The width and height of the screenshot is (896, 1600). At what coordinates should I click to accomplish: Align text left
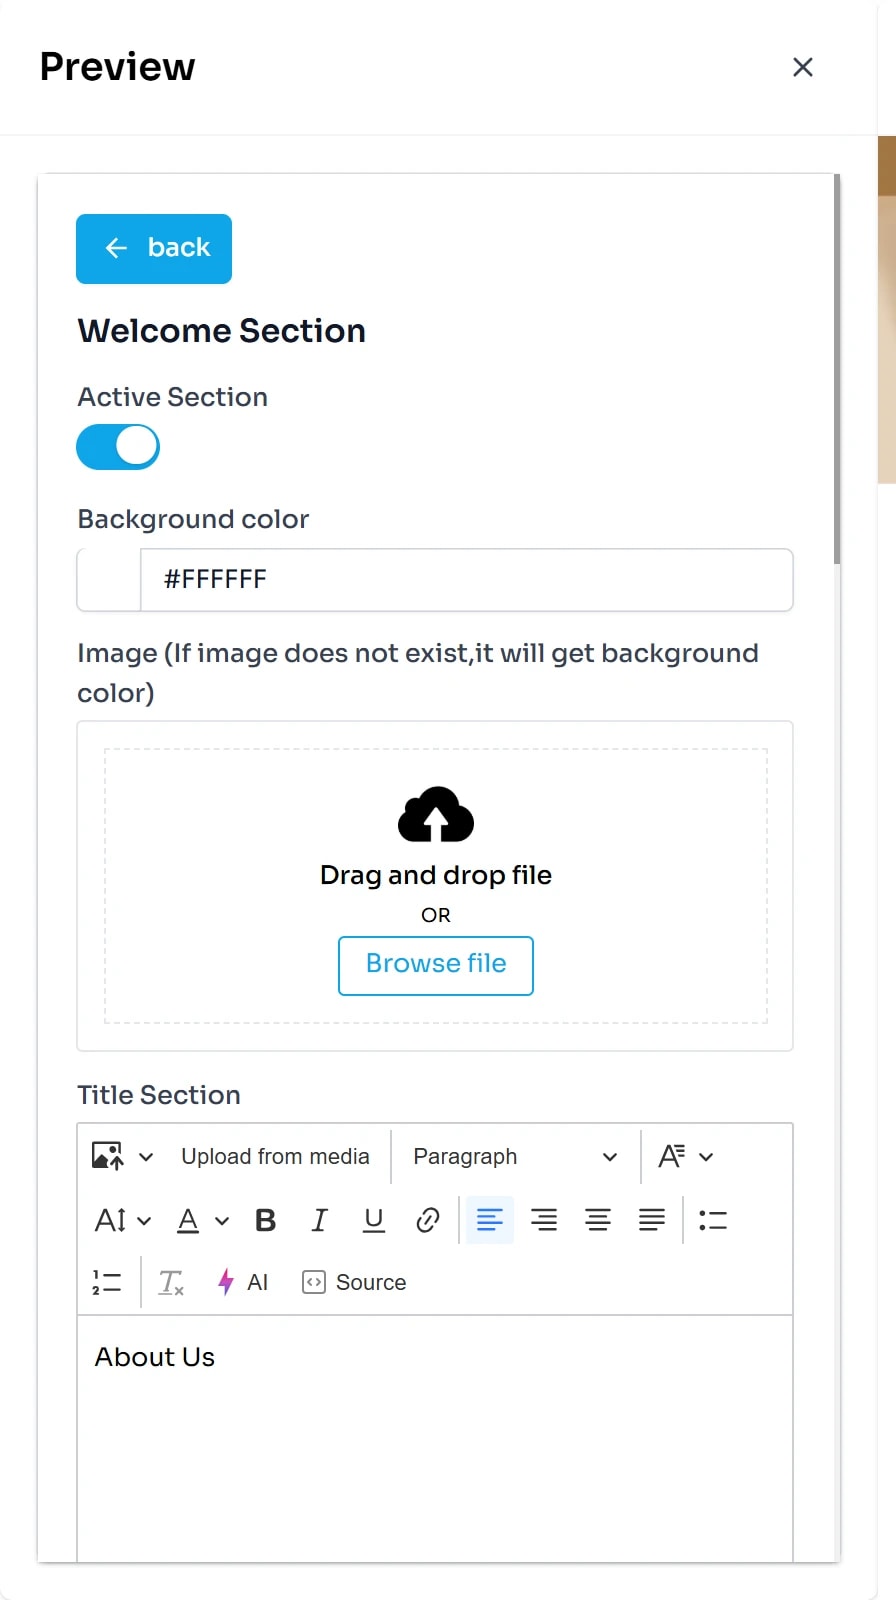pyautogui.click(x=490, y=1220)
